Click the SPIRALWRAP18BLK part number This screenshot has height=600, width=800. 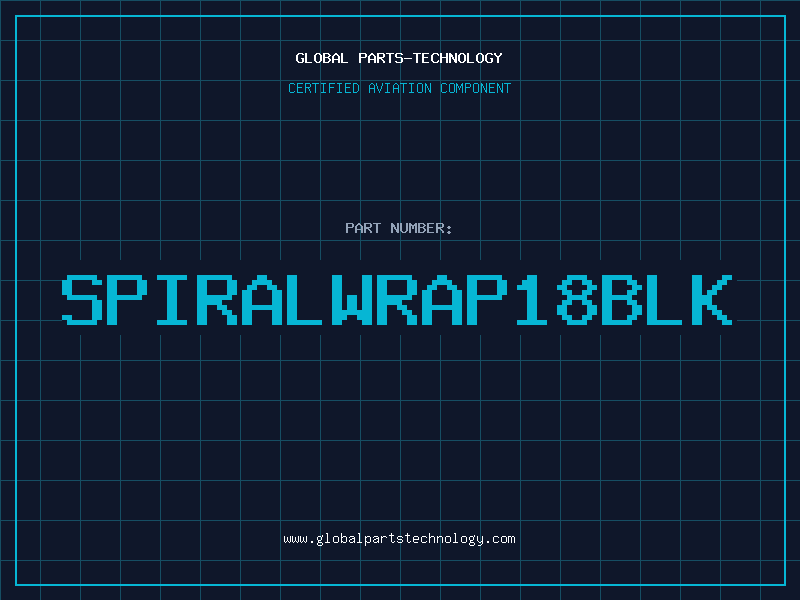397,300
